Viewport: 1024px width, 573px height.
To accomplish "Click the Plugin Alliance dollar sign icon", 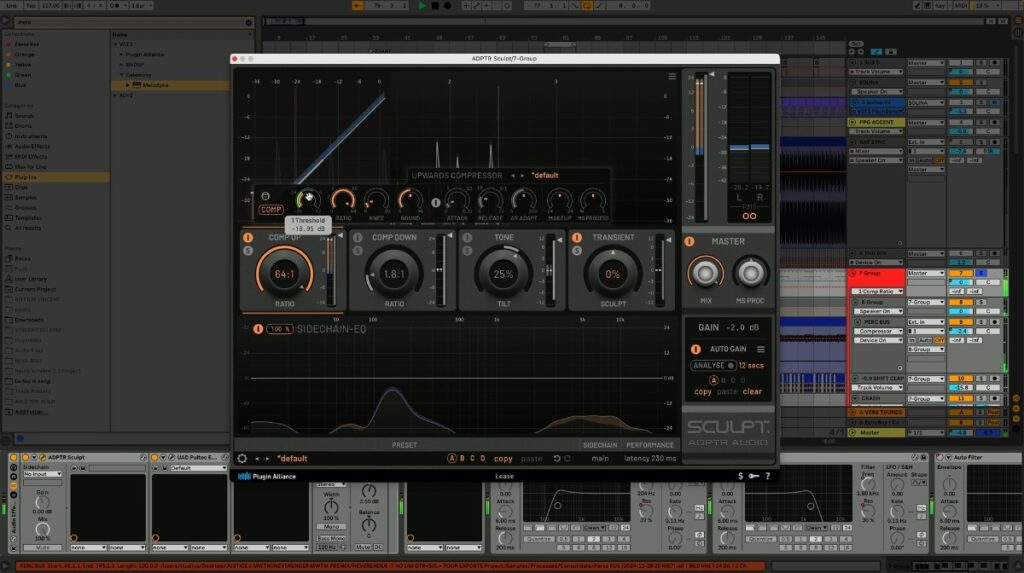I will [x=740, y=476].
